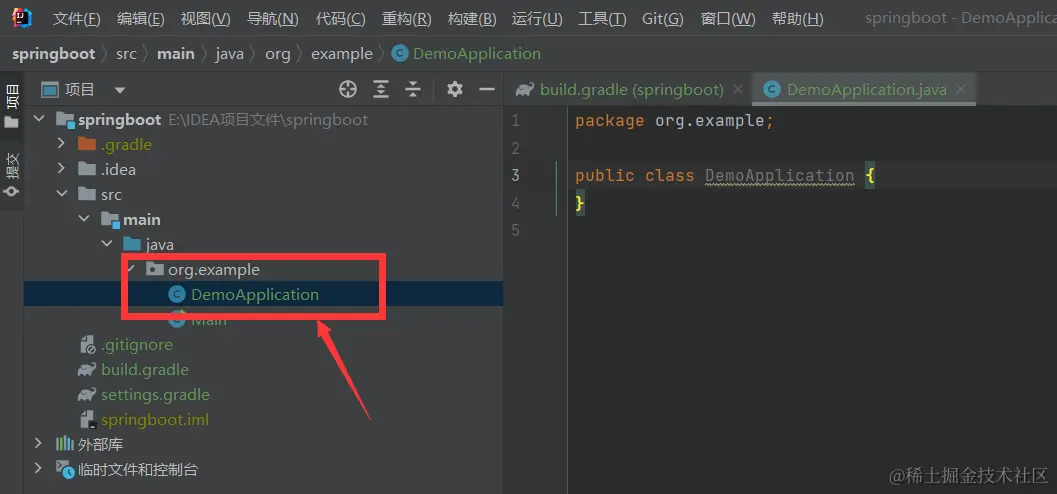This screenshot has height=494, width=1057.
Task: Toggle the 项目 side tool window tab
Action: tap(11, 106)
